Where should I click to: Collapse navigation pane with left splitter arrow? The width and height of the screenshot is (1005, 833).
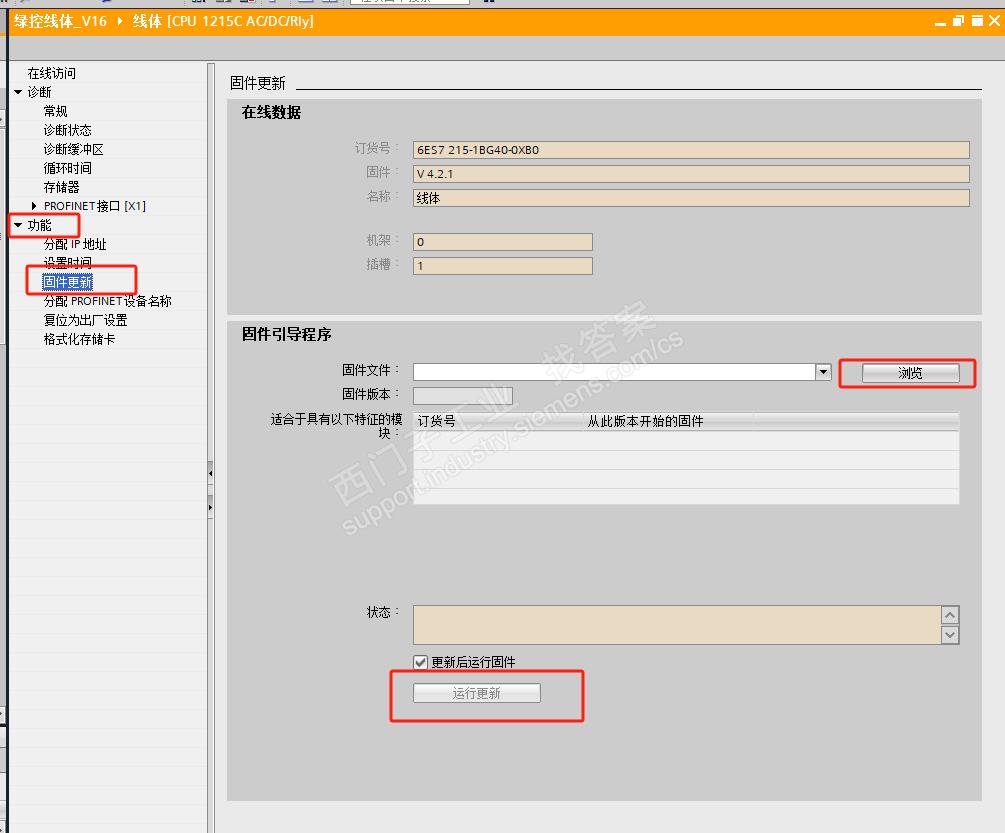(210, 474)
